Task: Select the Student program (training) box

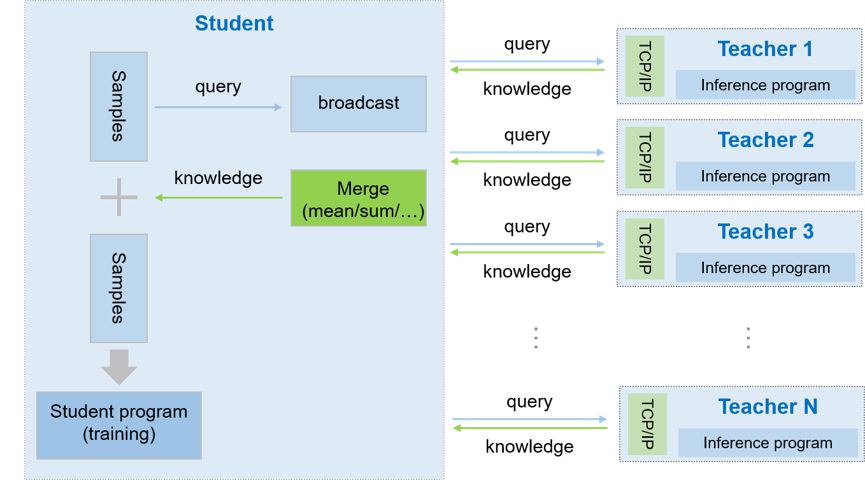Action: click(119, 424)
